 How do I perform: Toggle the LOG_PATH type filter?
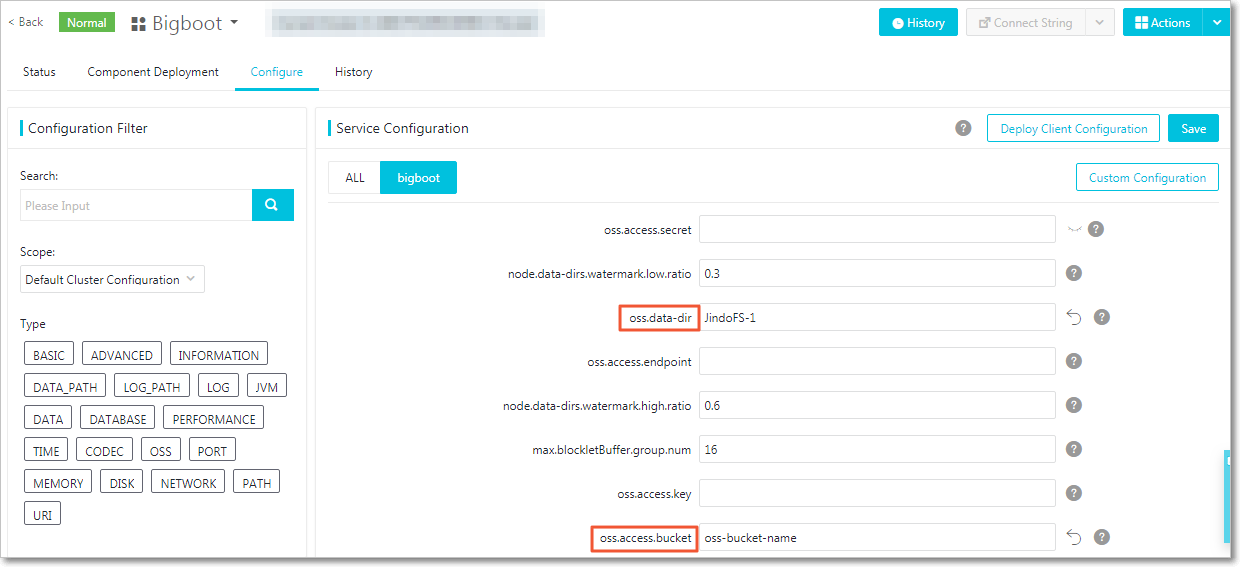[x=152, y=387]
